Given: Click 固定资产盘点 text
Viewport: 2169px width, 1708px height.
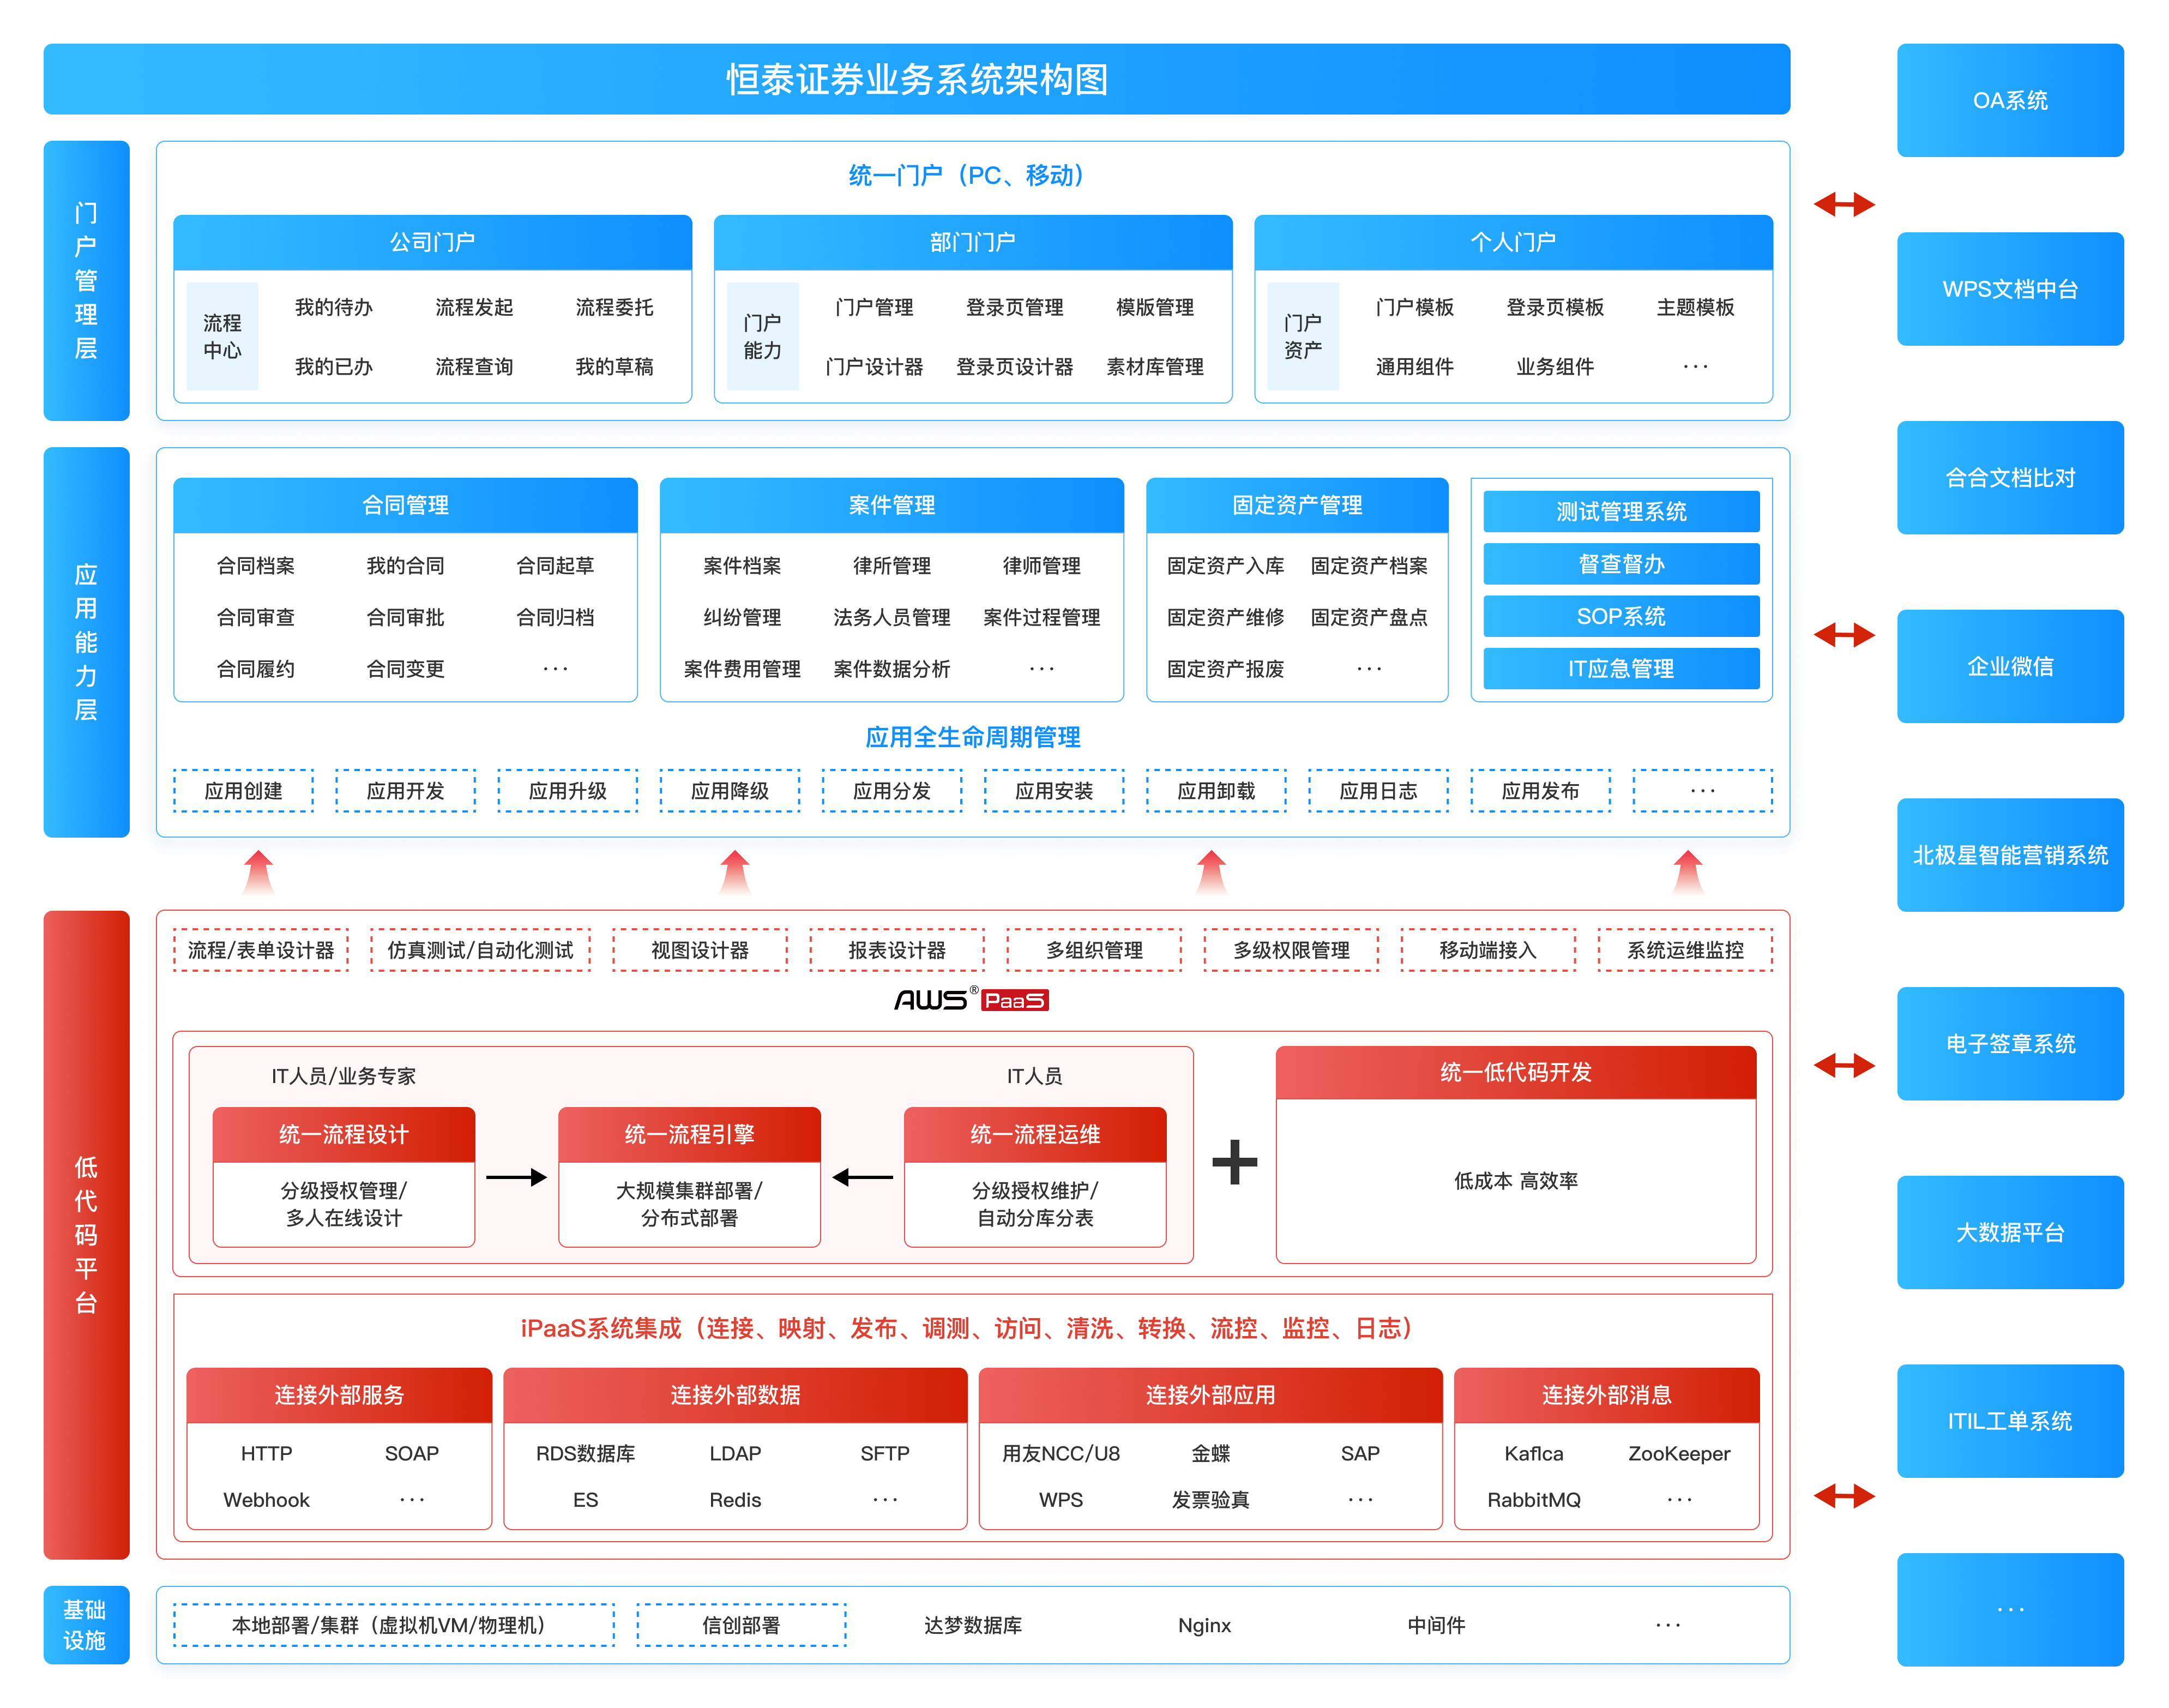Looking at the screenshot, I should coord(1369,617).
